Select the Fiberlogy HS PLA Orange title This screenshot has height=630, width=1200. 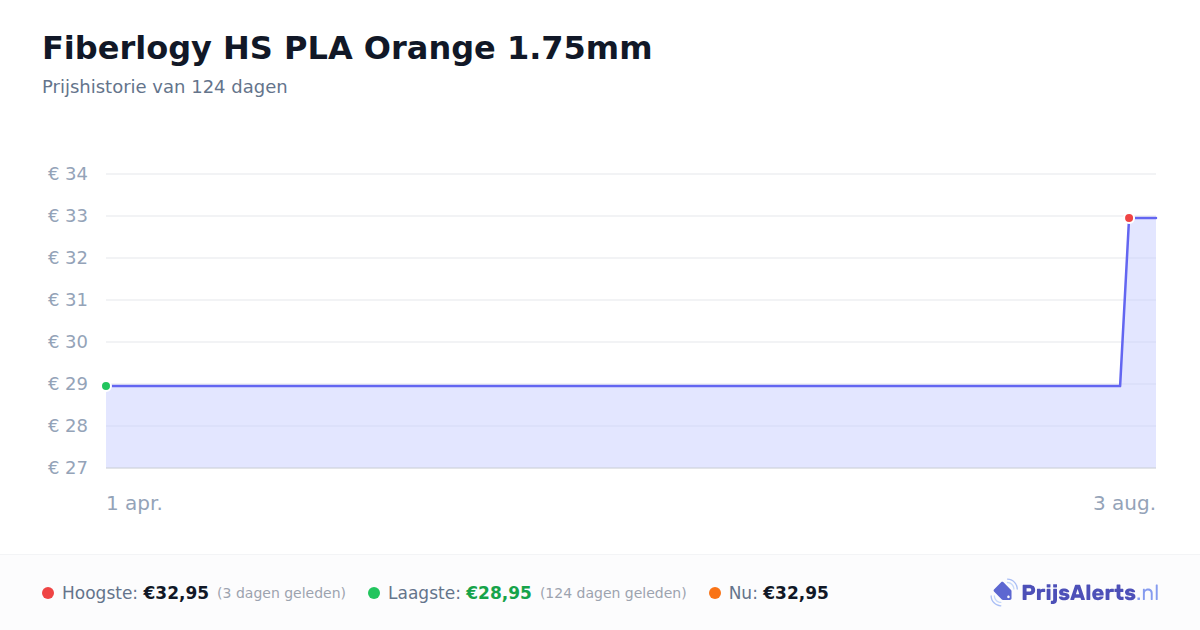(347, 47)
